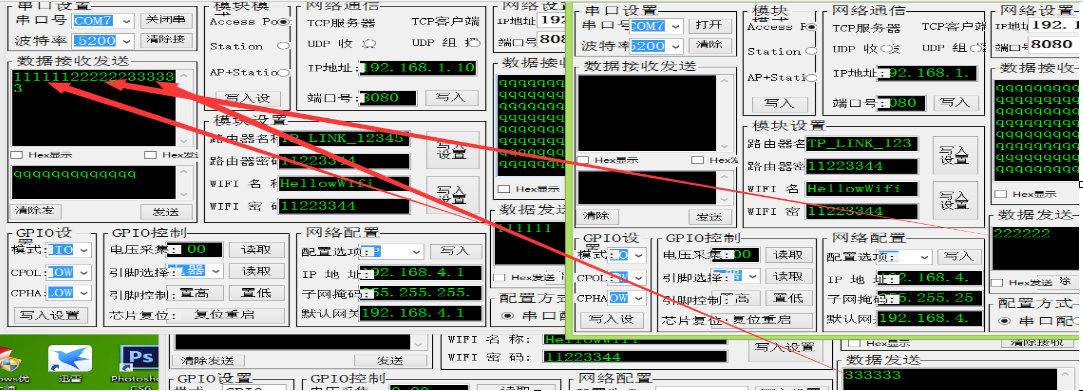Open 引脚选择 dropdown in 关闭串 window
This screenshot has height=391, width=1083.
tap(196, 271)
